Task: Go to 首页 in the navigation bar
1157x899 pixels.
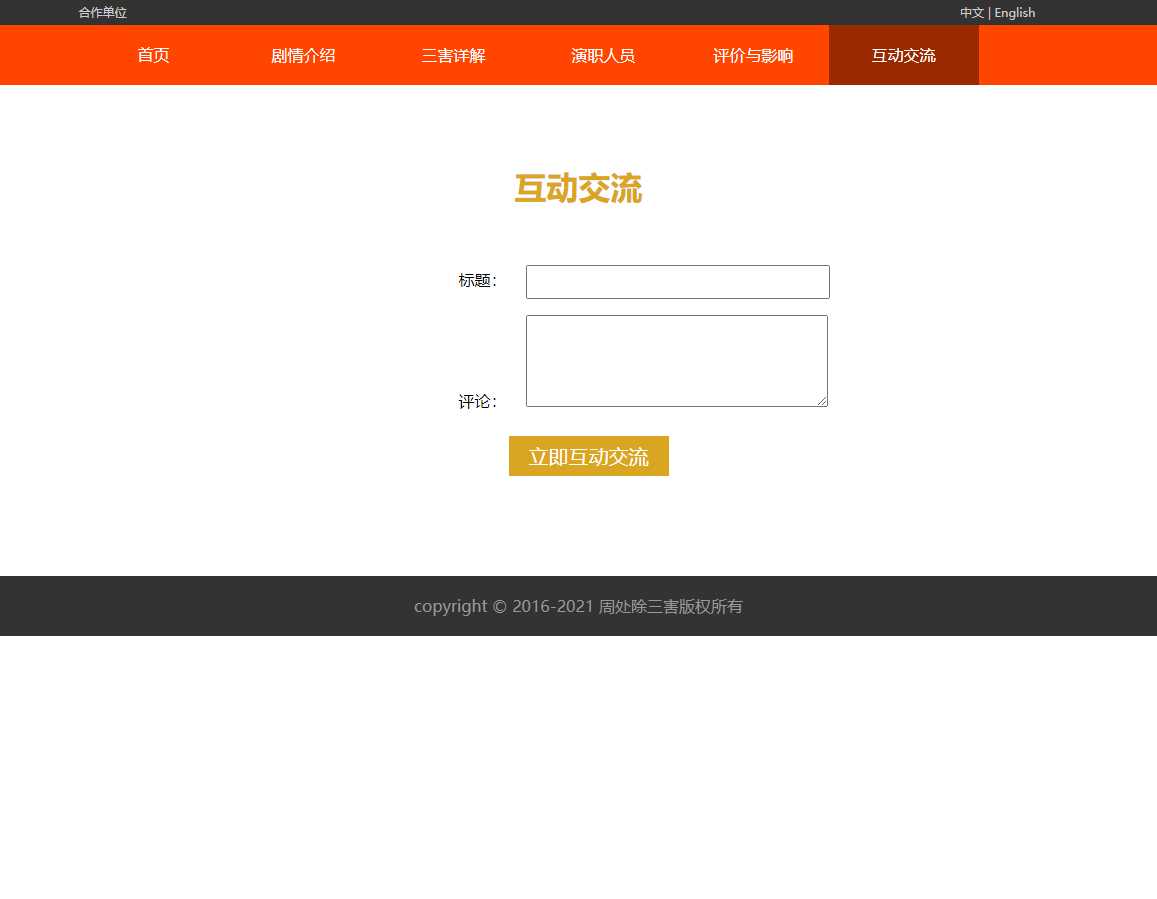Action: point(153,55)
